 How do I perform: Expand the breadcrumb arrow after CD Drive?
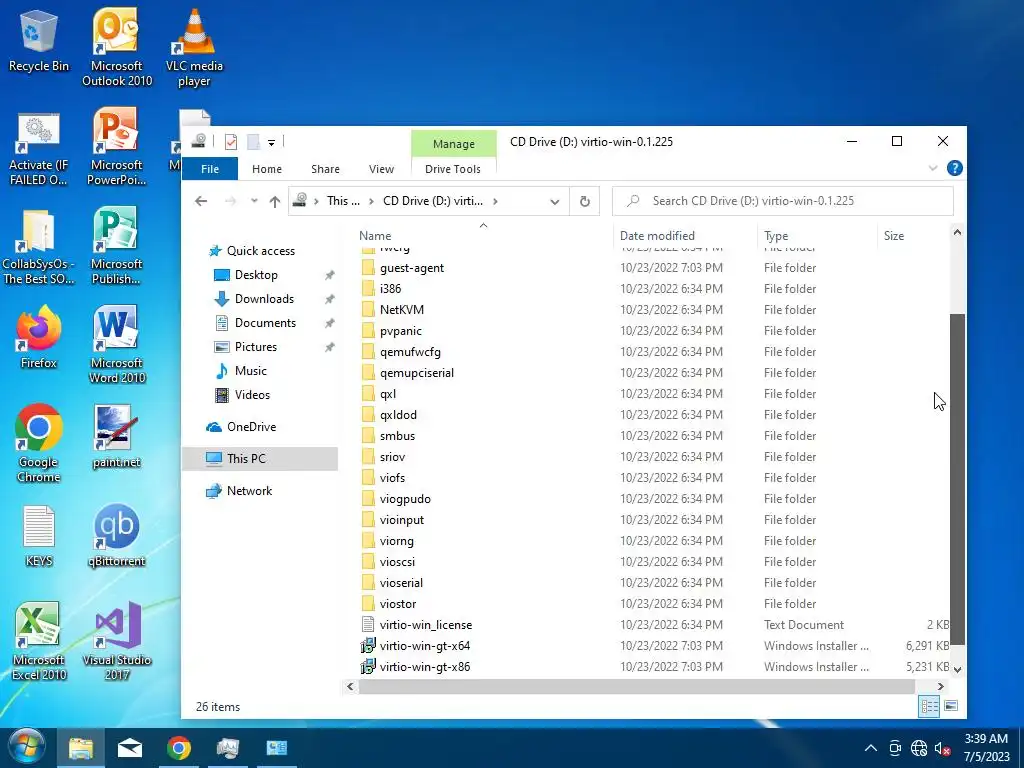coord(496,201)
